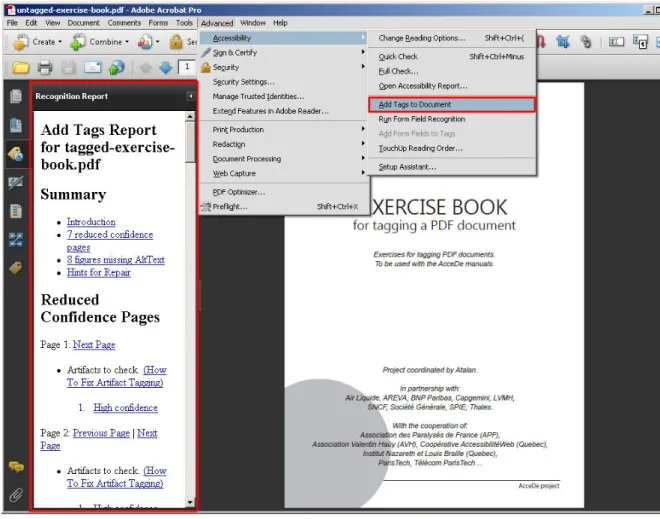Open 7 reduced confidence pages link
The width and height of the screenshot is (660, 519).
(110, 241)
